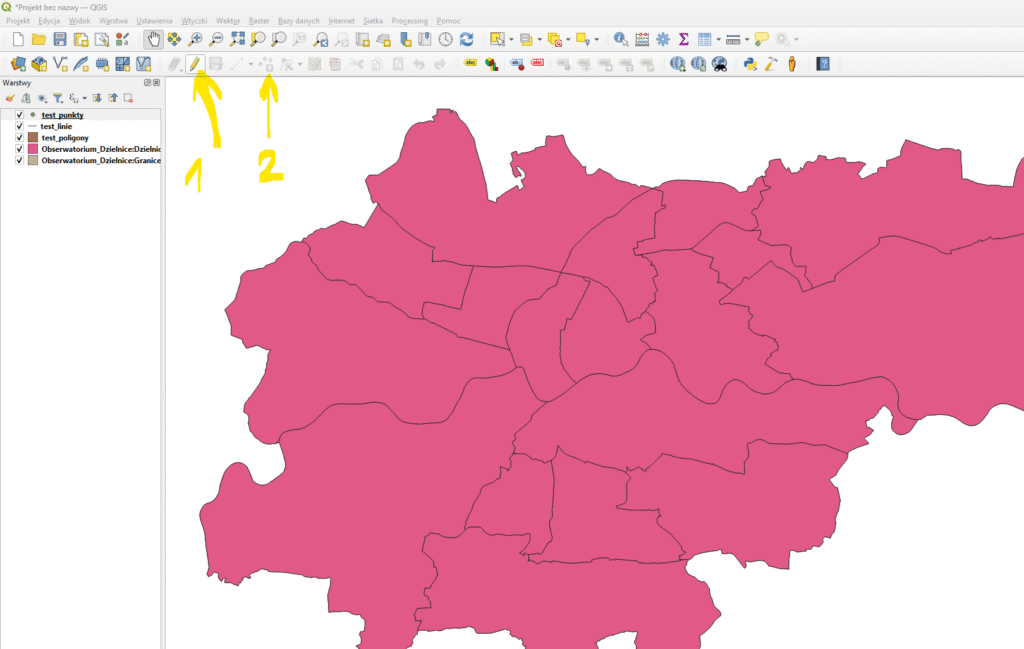Open the attribute table dropdown arrow
This screenshot has height=649, width=1024.
click(718, 40)
